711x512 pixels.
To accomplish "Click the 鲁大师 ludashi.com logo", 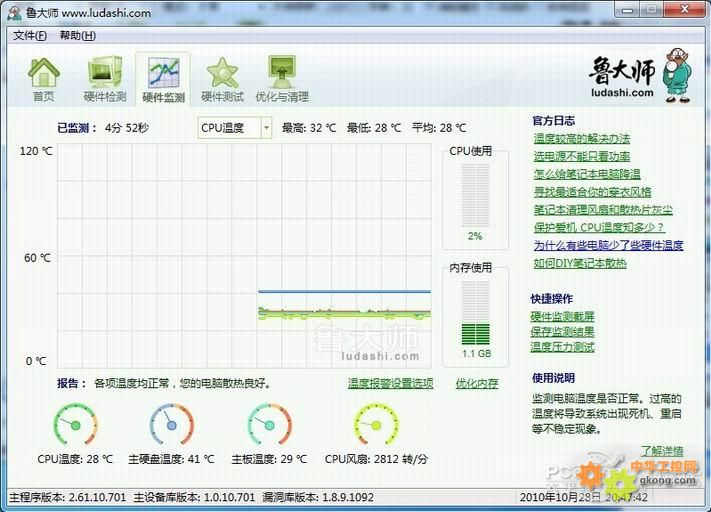I will pyautogui.click(x=640, y=75).
